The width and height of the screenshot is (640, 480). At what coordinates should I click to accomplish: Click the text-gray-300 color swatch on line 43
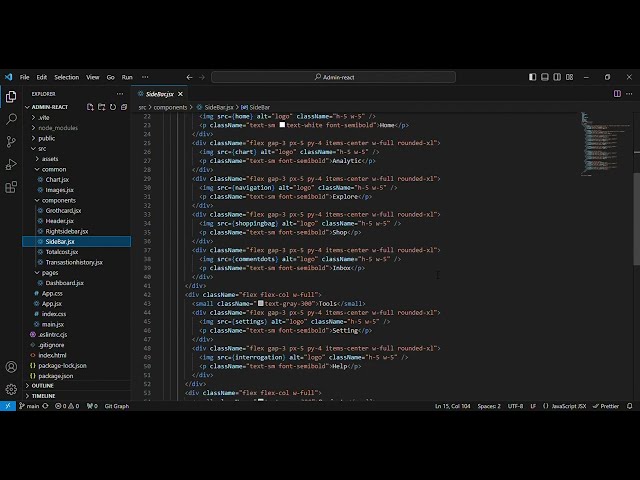(260, 303)
